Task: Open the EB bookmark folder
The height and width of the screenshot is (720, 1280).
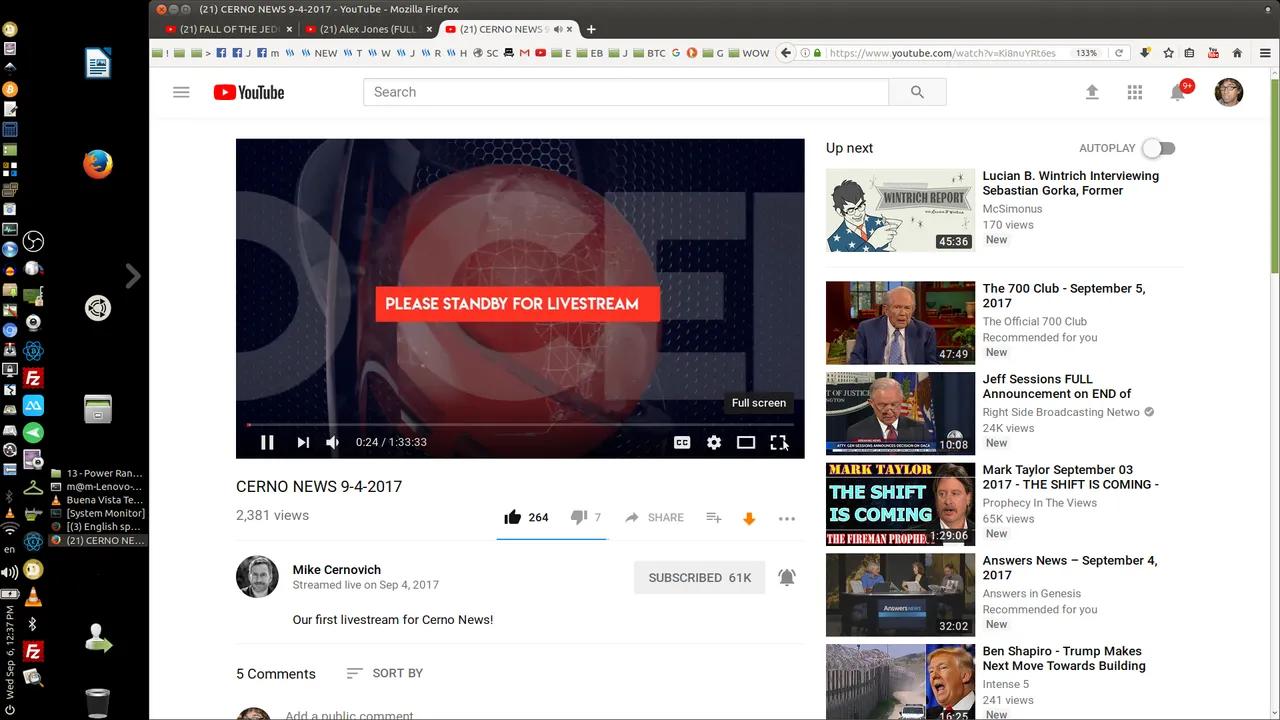Action: [x=590, y=53]
